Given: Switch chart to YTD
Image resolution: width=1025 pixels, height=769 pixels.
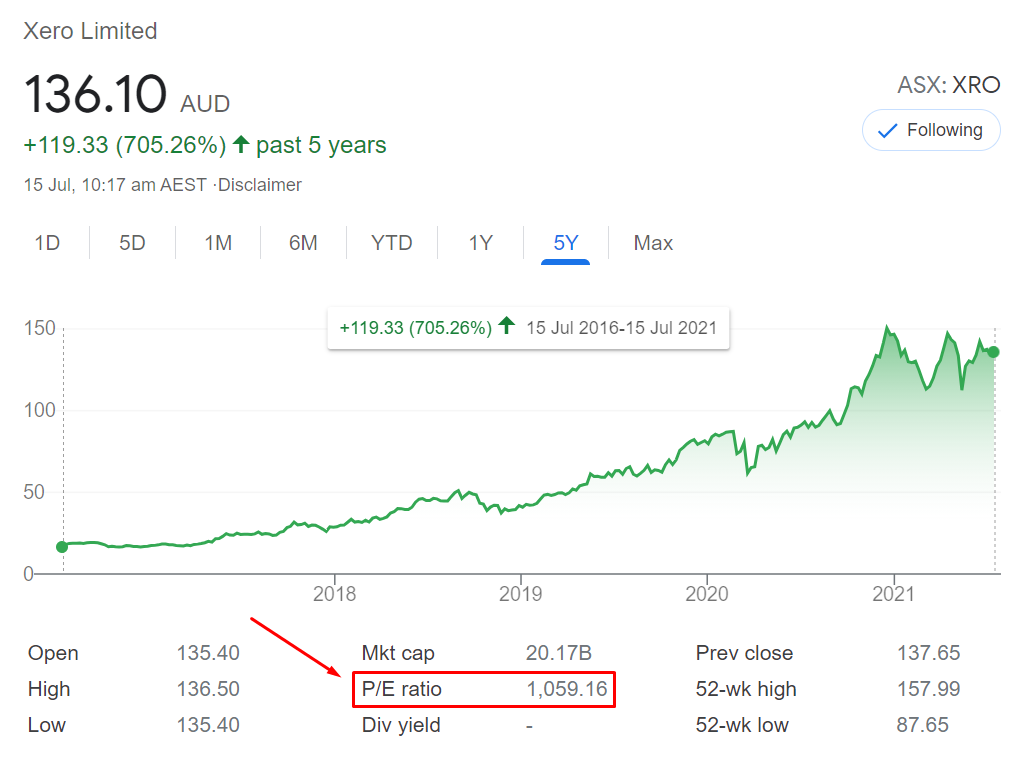Looking at the screenshot, I should coord(392,243).
